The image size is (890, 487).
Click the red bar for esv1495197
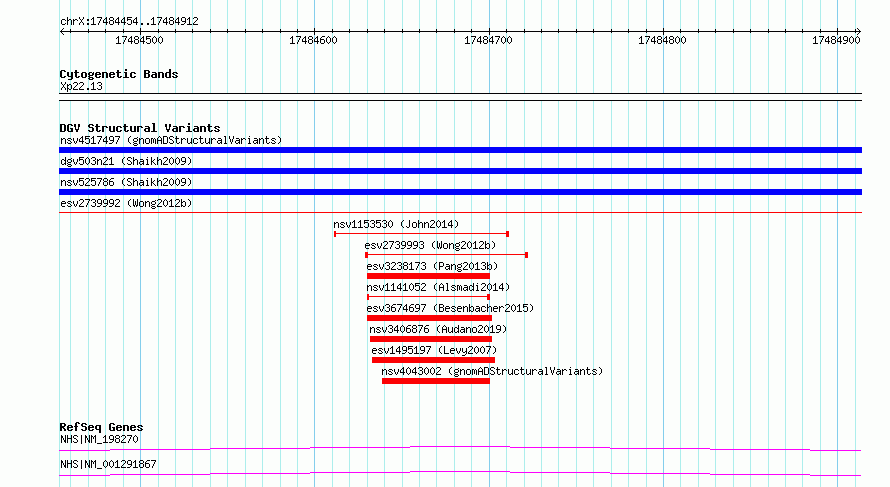[x=433, y=360]
